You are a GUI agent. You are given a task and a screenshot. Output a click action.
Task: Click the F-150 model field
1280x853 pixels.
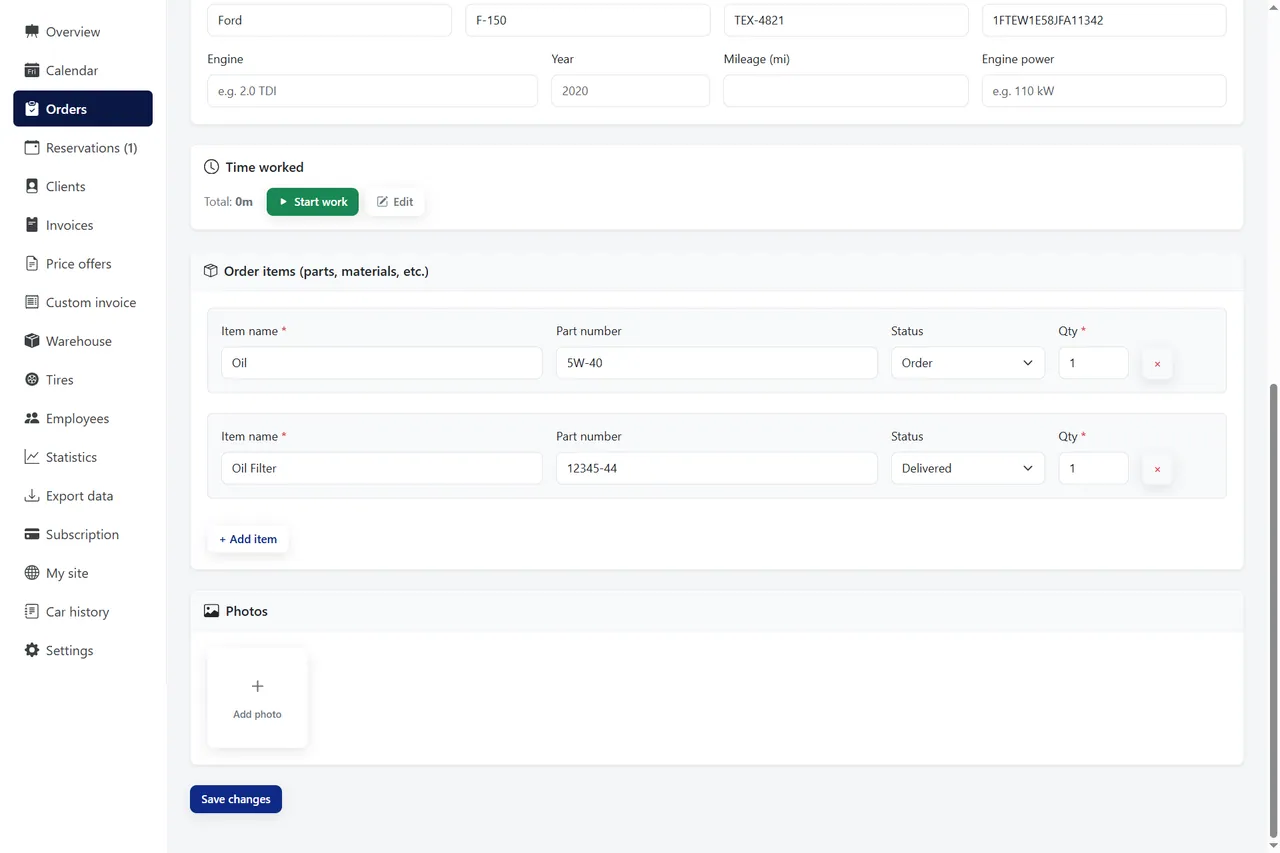(x=588, y=20)
